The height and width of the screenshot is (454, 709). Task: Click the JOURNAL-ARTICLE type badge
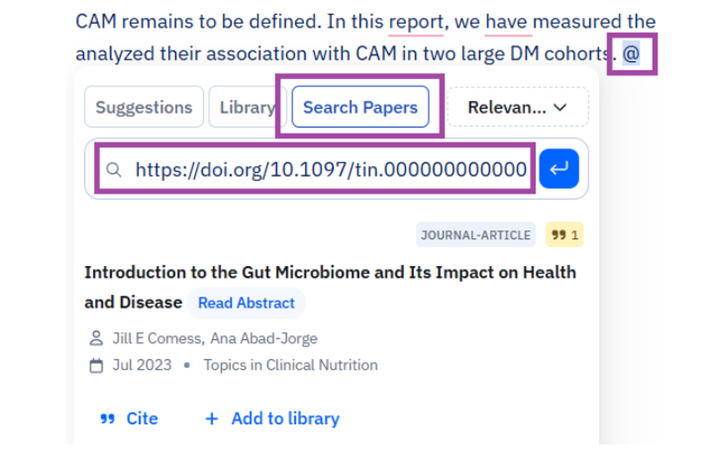[476, 235]
